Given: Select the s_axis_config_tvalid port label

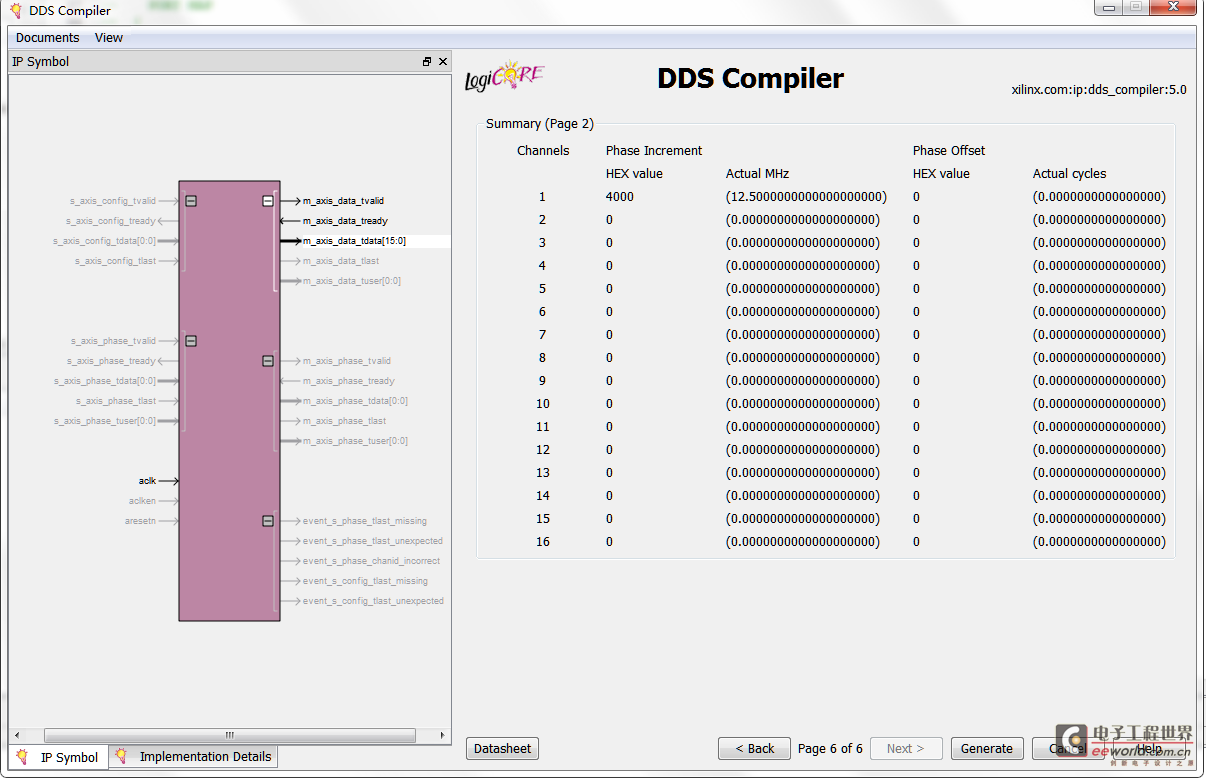Looking at the screenshot, I should (x=113, y=201).
